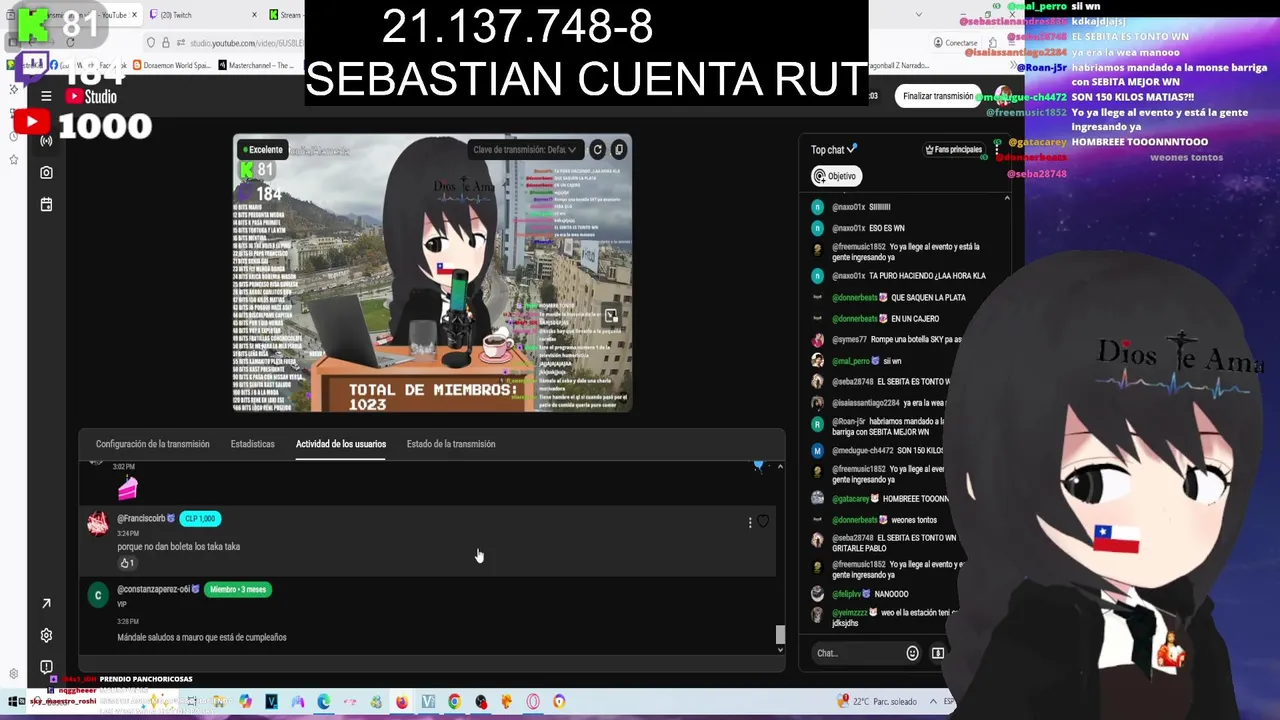Click constanzaperez-o6i's avatar
Viewport: 1280px width, 720px height.
[x=98, y=595]
